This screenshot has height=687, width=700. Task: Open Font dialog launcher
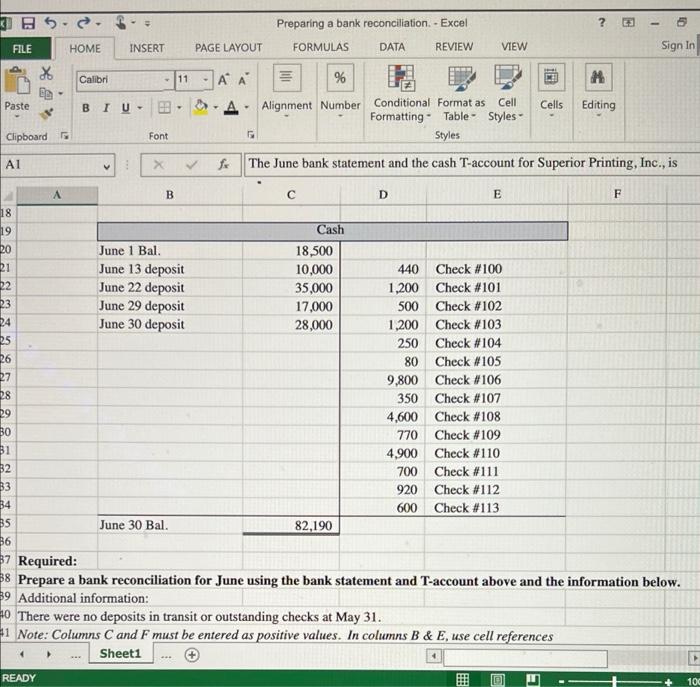click(251, 134)
